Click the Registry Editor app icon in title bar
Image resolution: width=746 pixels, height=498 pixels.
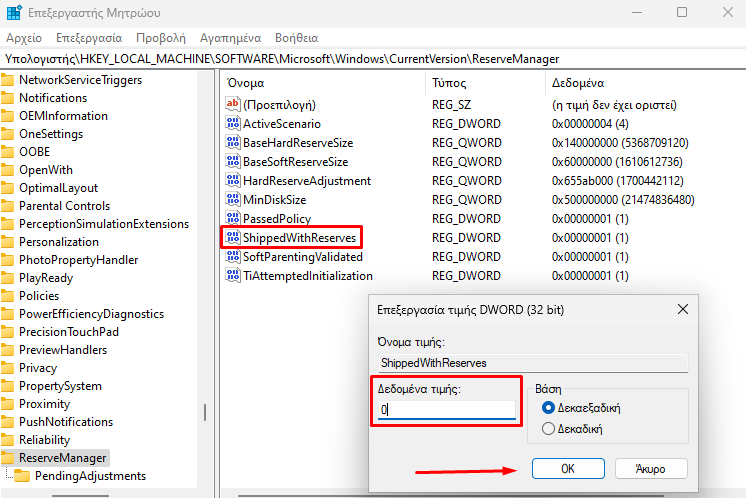point(14,12)
